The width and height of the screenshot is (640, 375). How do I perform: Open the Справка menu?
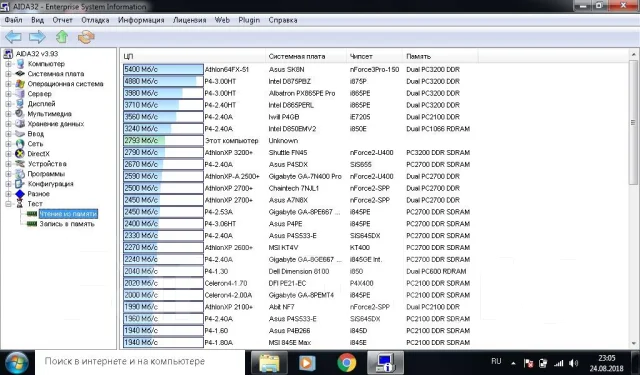click(283, 20)
